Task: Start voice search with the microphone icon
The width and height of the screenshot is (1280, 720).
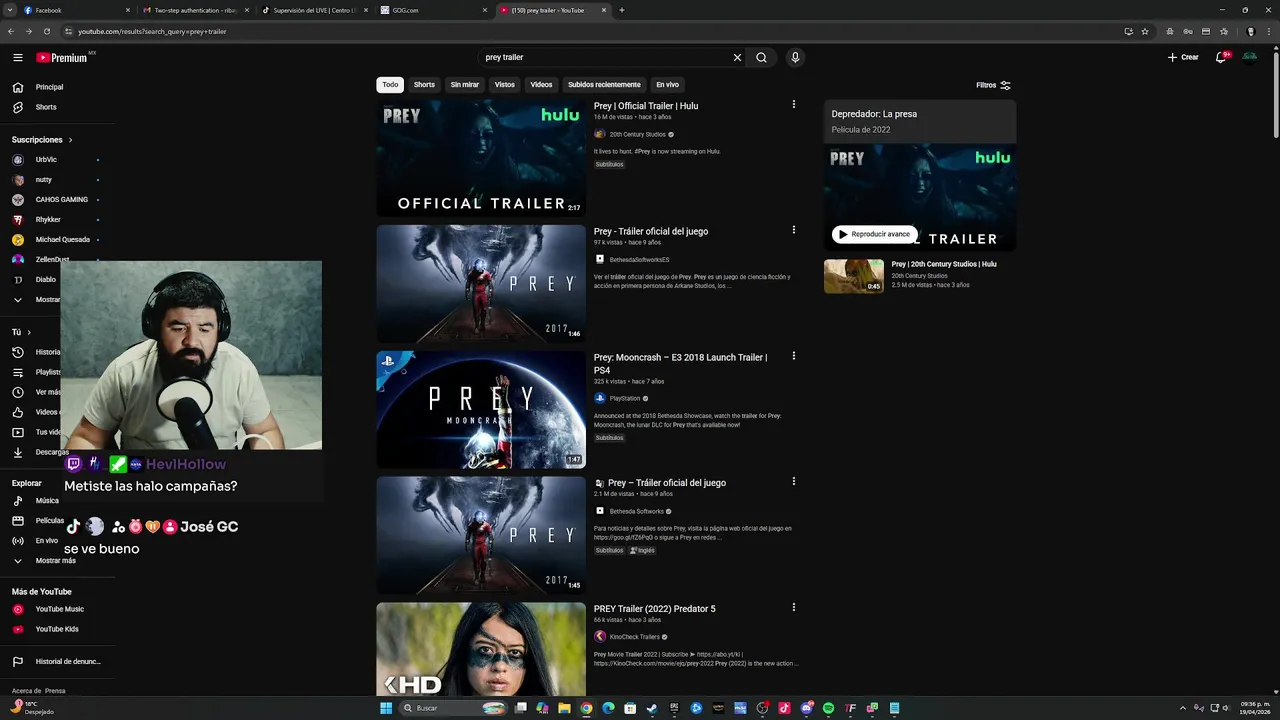Action: pos(795,58)
